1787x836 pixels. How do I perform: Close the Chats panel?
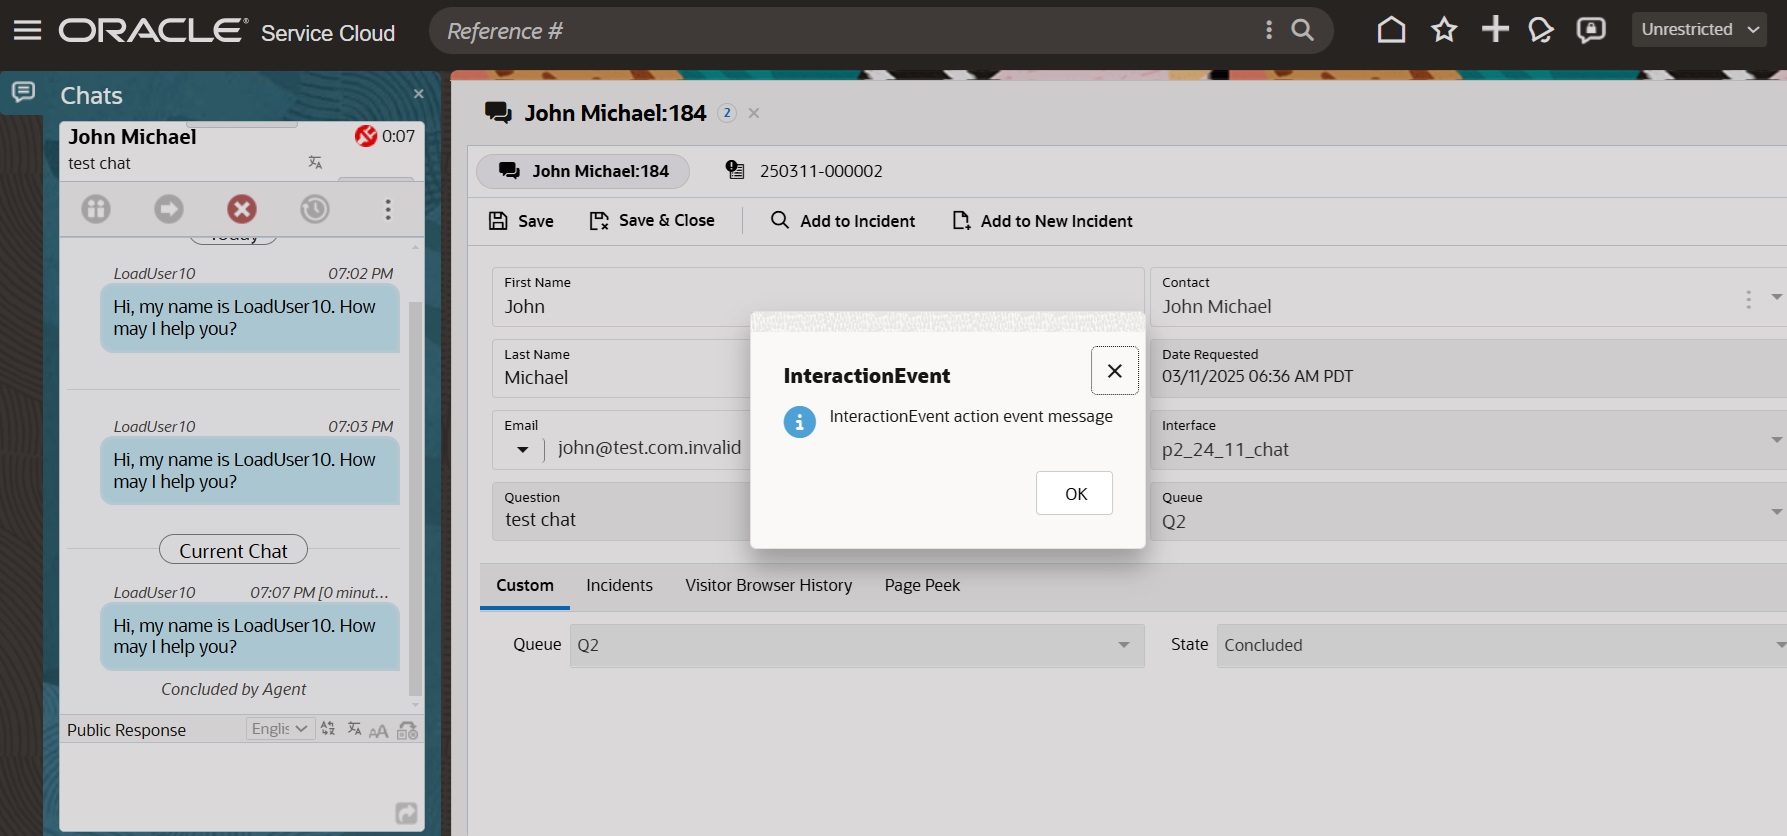pos(419,94)
